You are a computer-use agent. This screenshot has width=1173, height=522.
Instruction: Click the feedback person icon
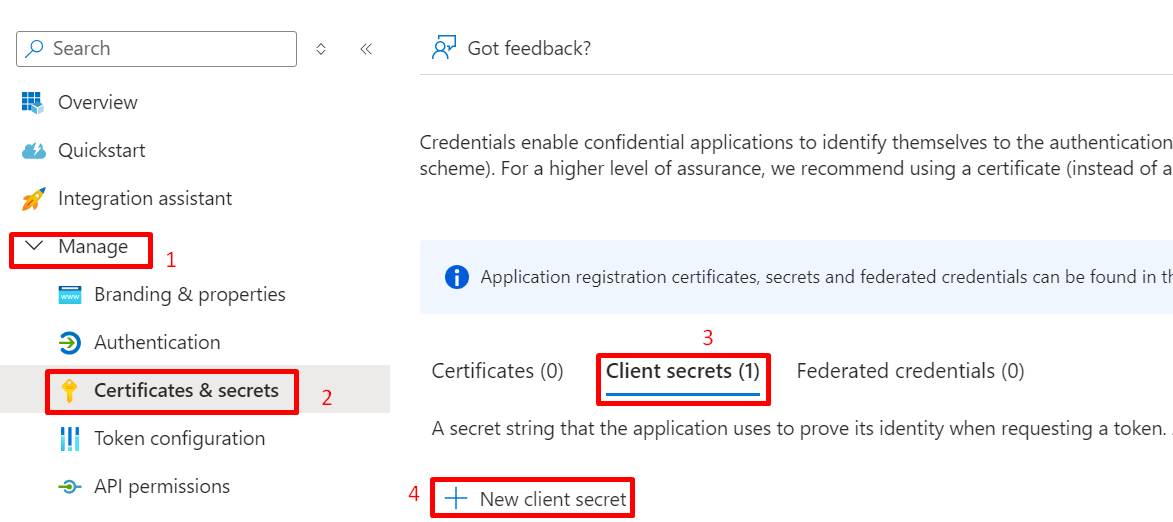(443, 48)
